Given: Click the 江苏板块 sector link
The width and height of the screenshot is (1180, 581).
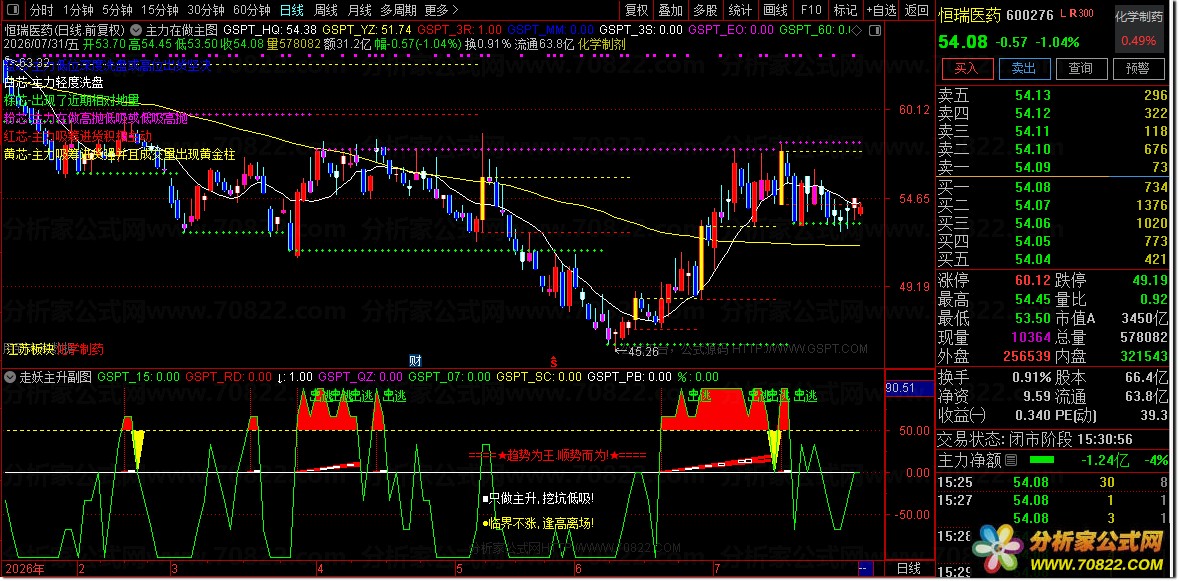Looking at the screenshot, I should click(30, 349).
